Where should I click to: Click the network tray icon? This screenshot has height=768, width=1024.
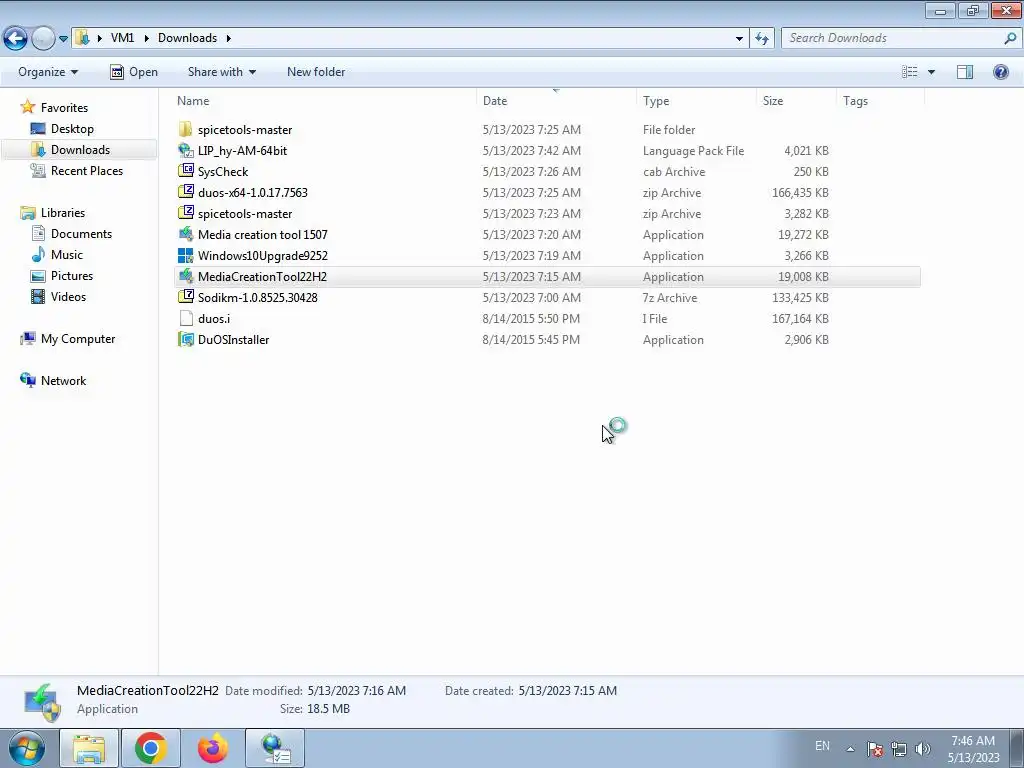point(899,749)
